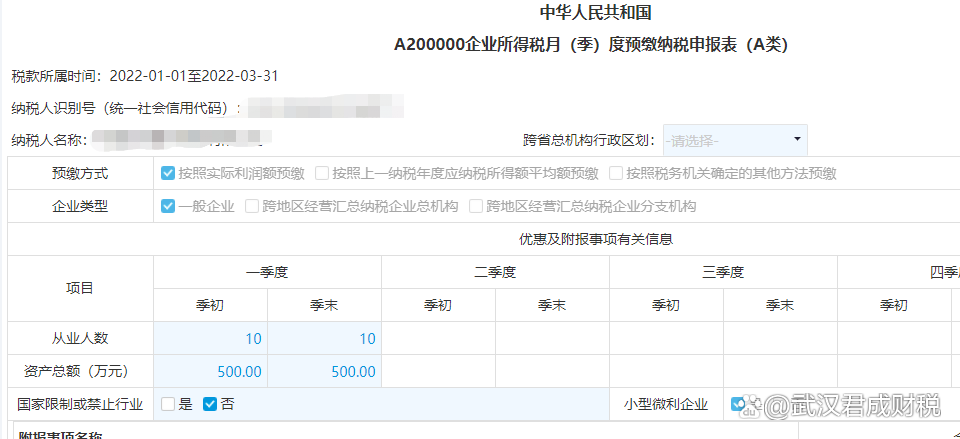Click 从业人数 三季度 季末 cell
Image resolution: width=960 pixels, height=439 pixels.
tap(780, 338)
